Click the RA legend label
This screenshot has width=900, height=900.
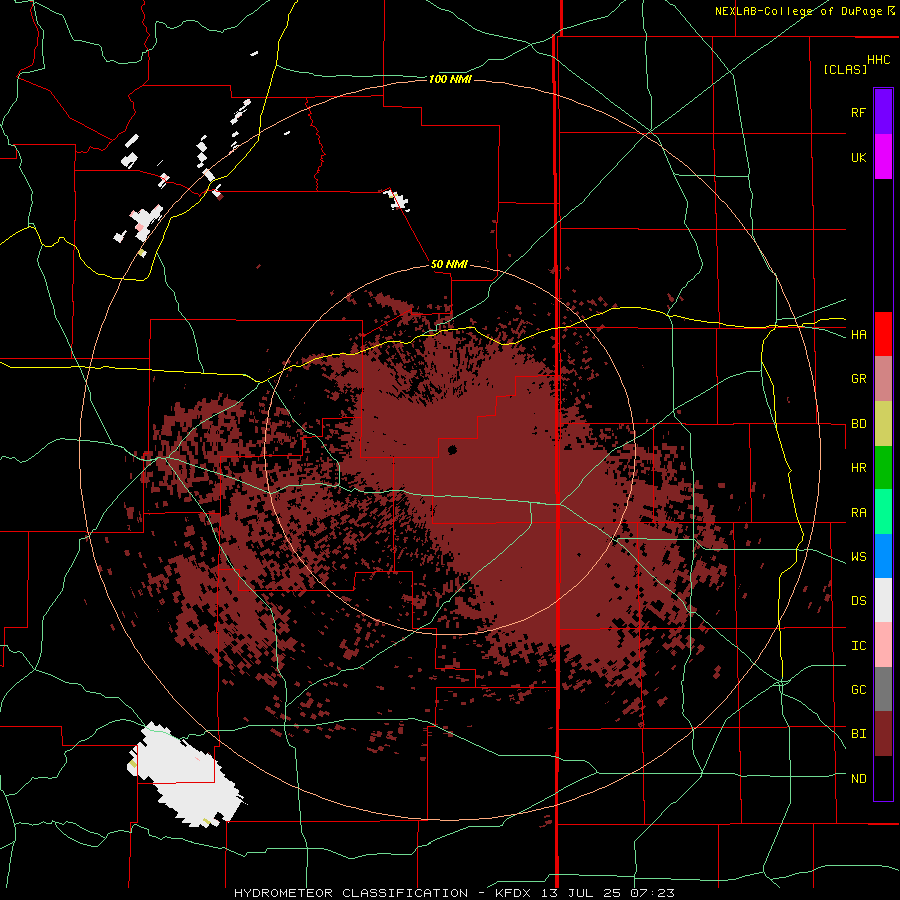tap(858, 512)
